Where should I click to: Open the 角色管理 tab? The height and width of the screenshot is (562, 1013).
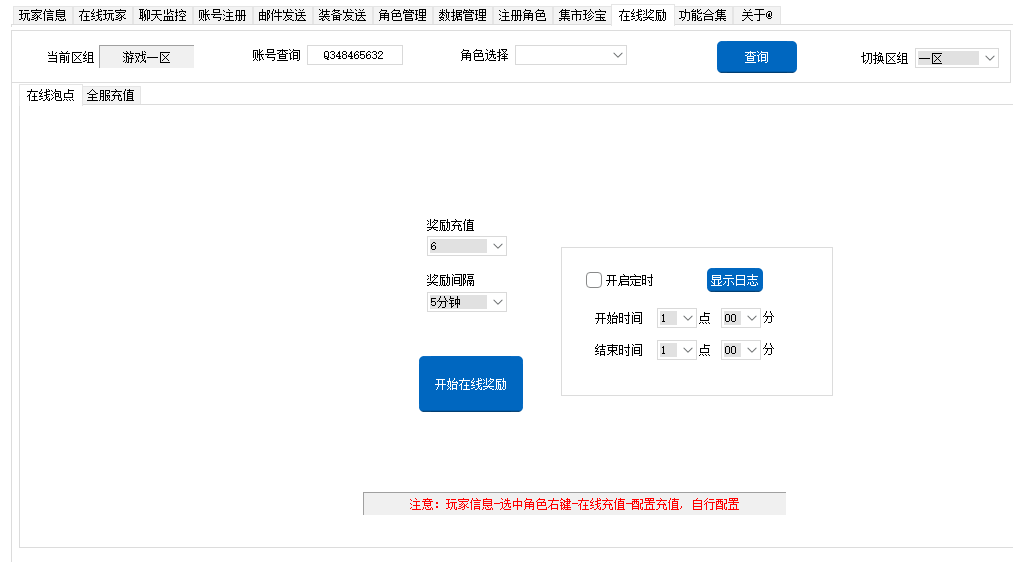point(402,15)
